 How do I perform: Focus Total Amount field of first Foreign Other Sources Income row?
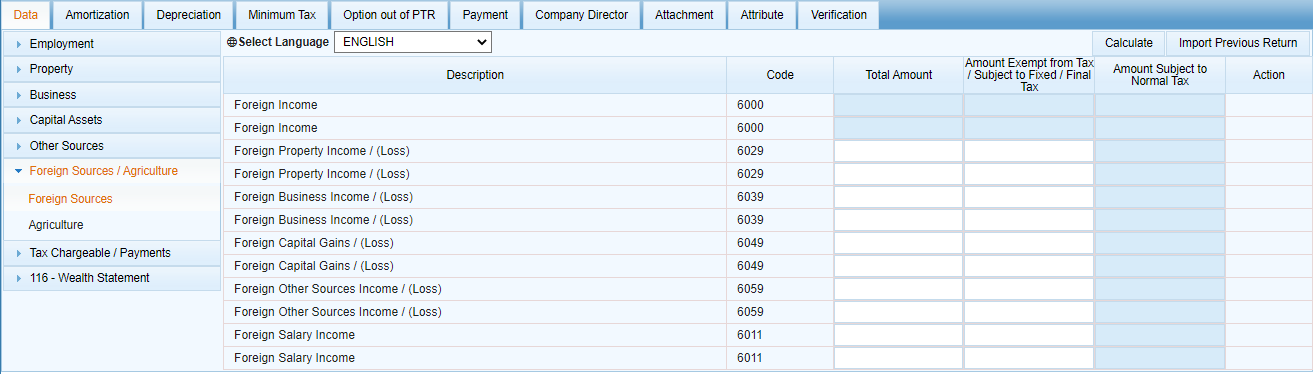[898, 289]
